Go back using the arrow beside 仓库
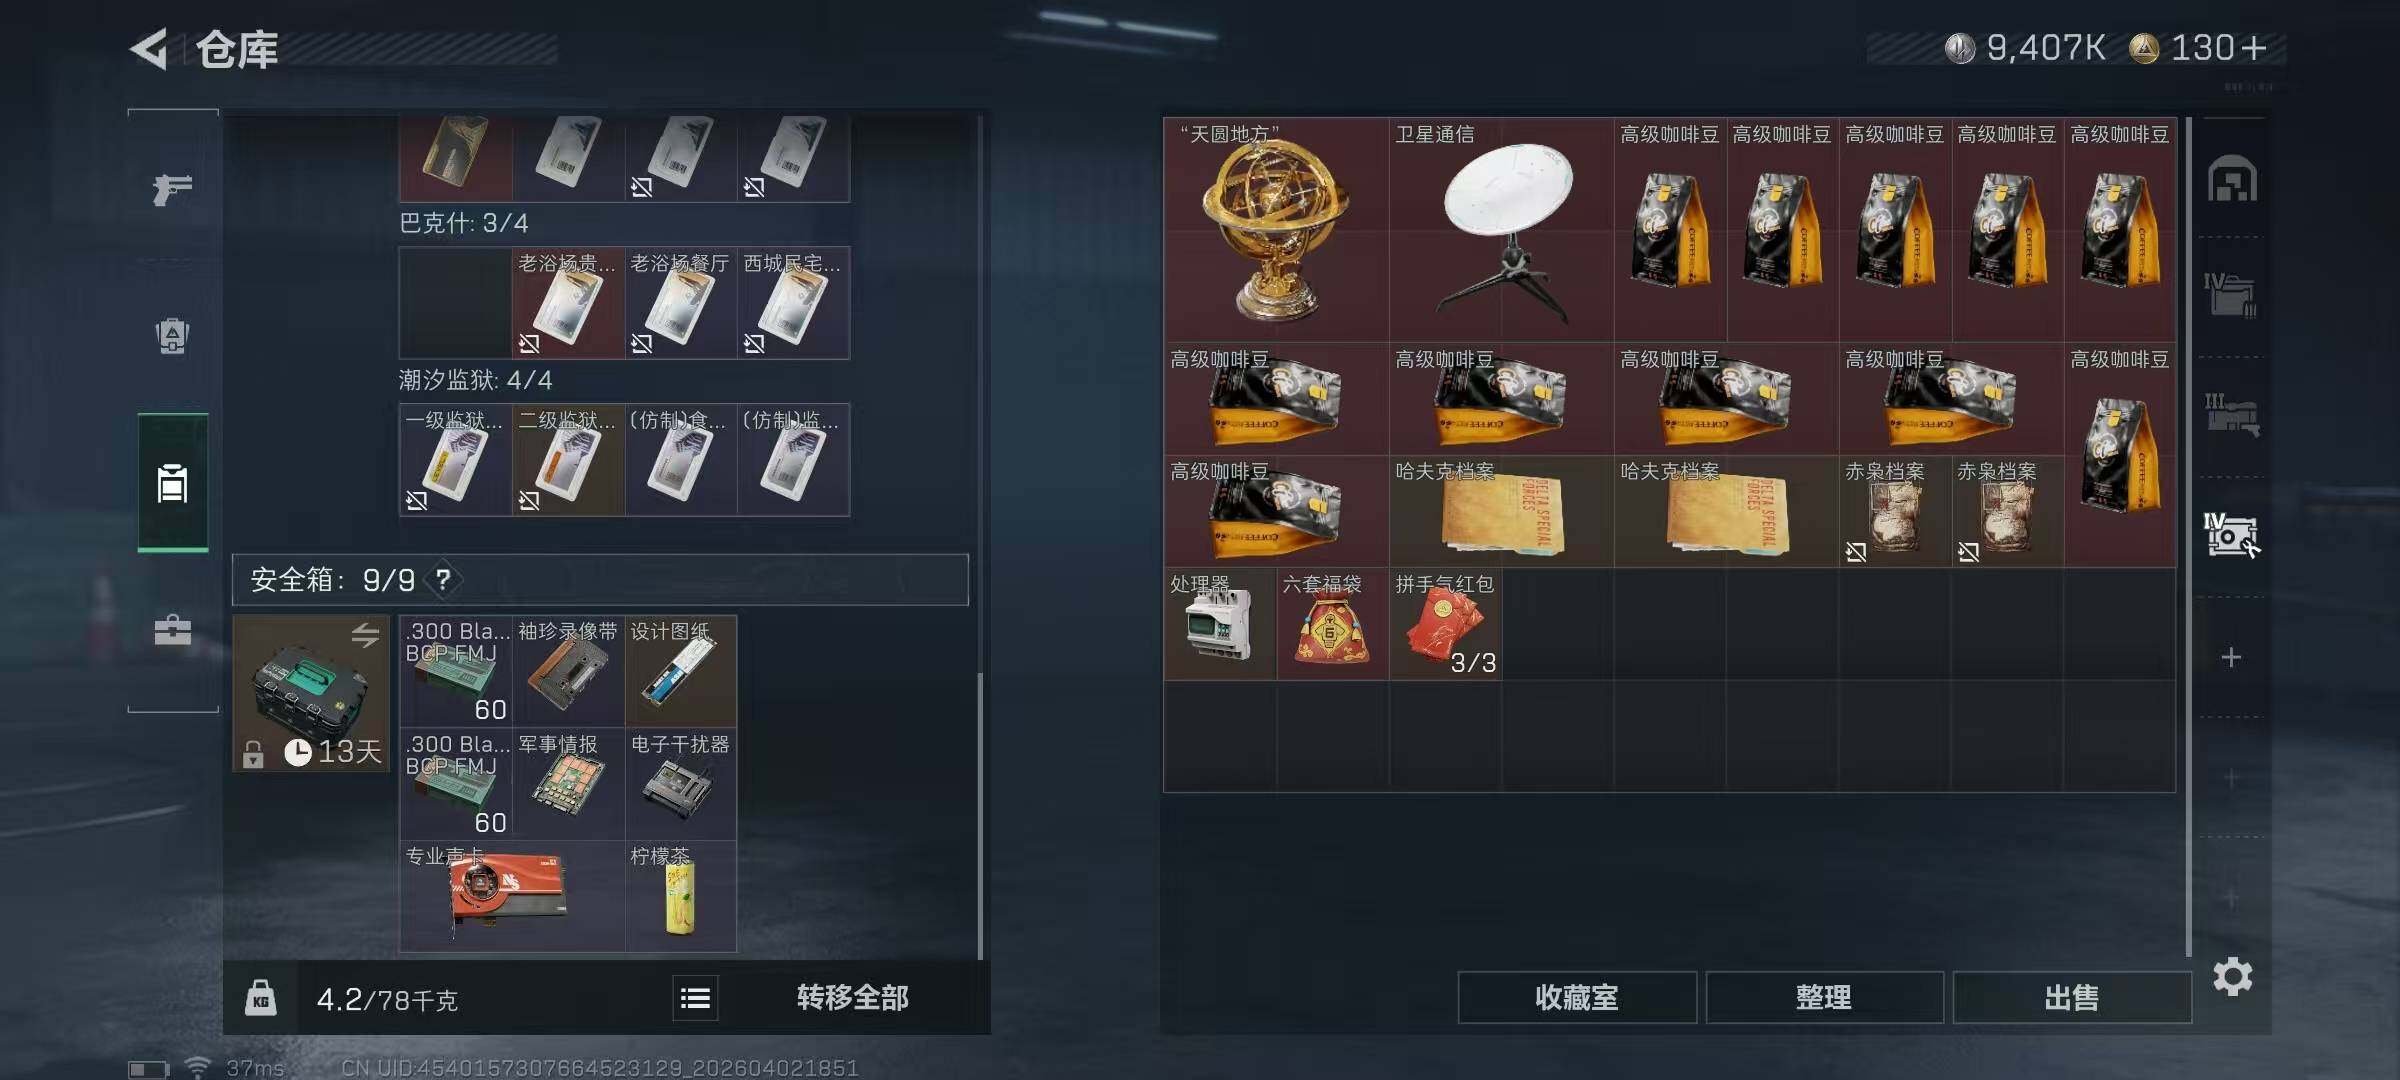 click(149, 49)
